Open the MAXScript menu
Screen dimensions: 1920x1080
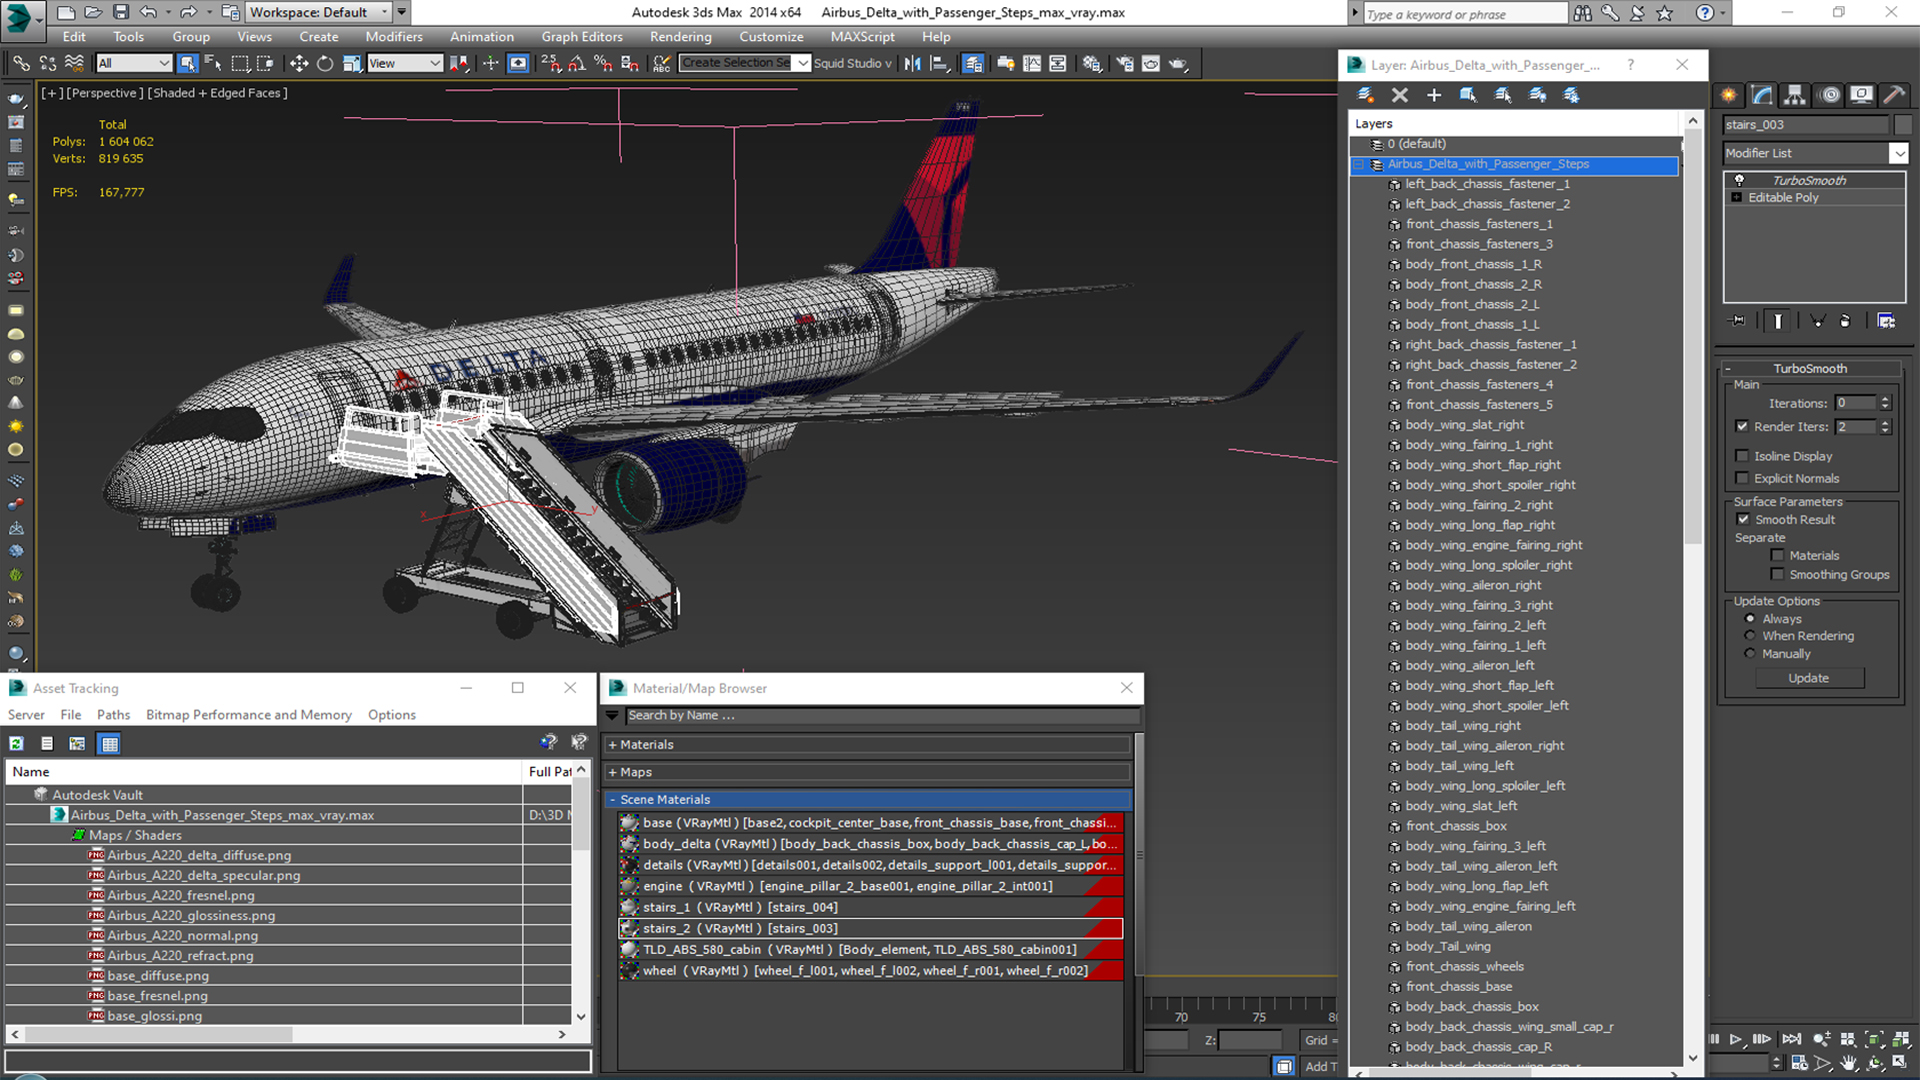[x=862, y=37]
